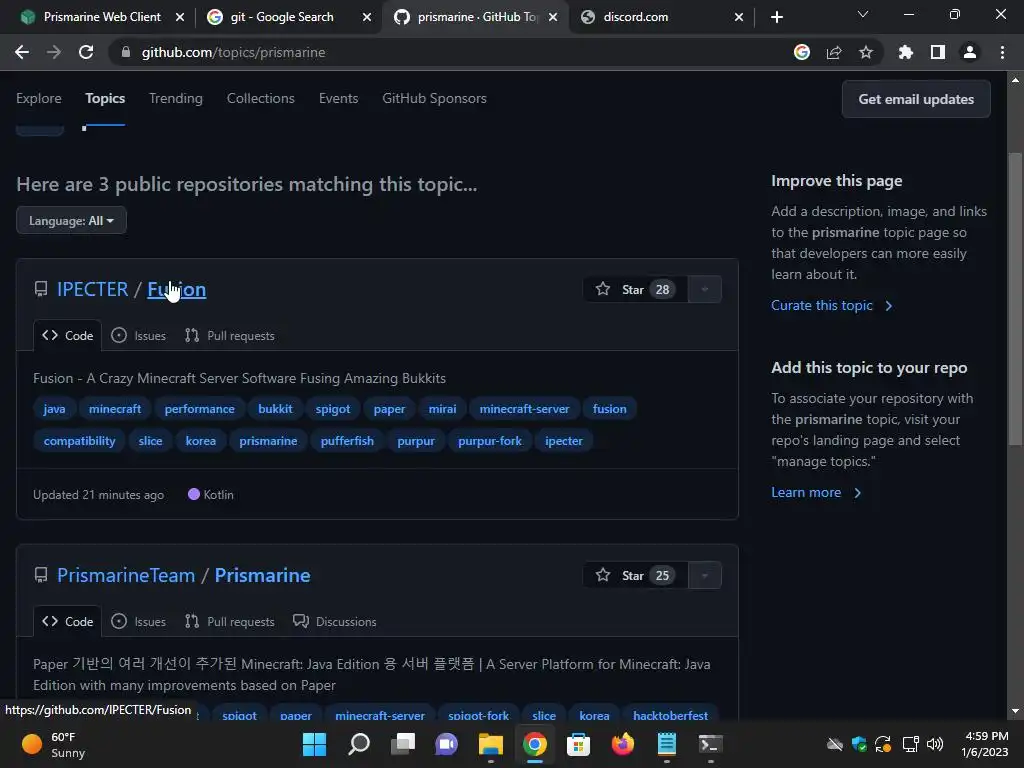The width and height of the screenshot is (1024, 768).
Task: Click Curate this topic link
Action: pyautogui.click(x=831, y=306)
